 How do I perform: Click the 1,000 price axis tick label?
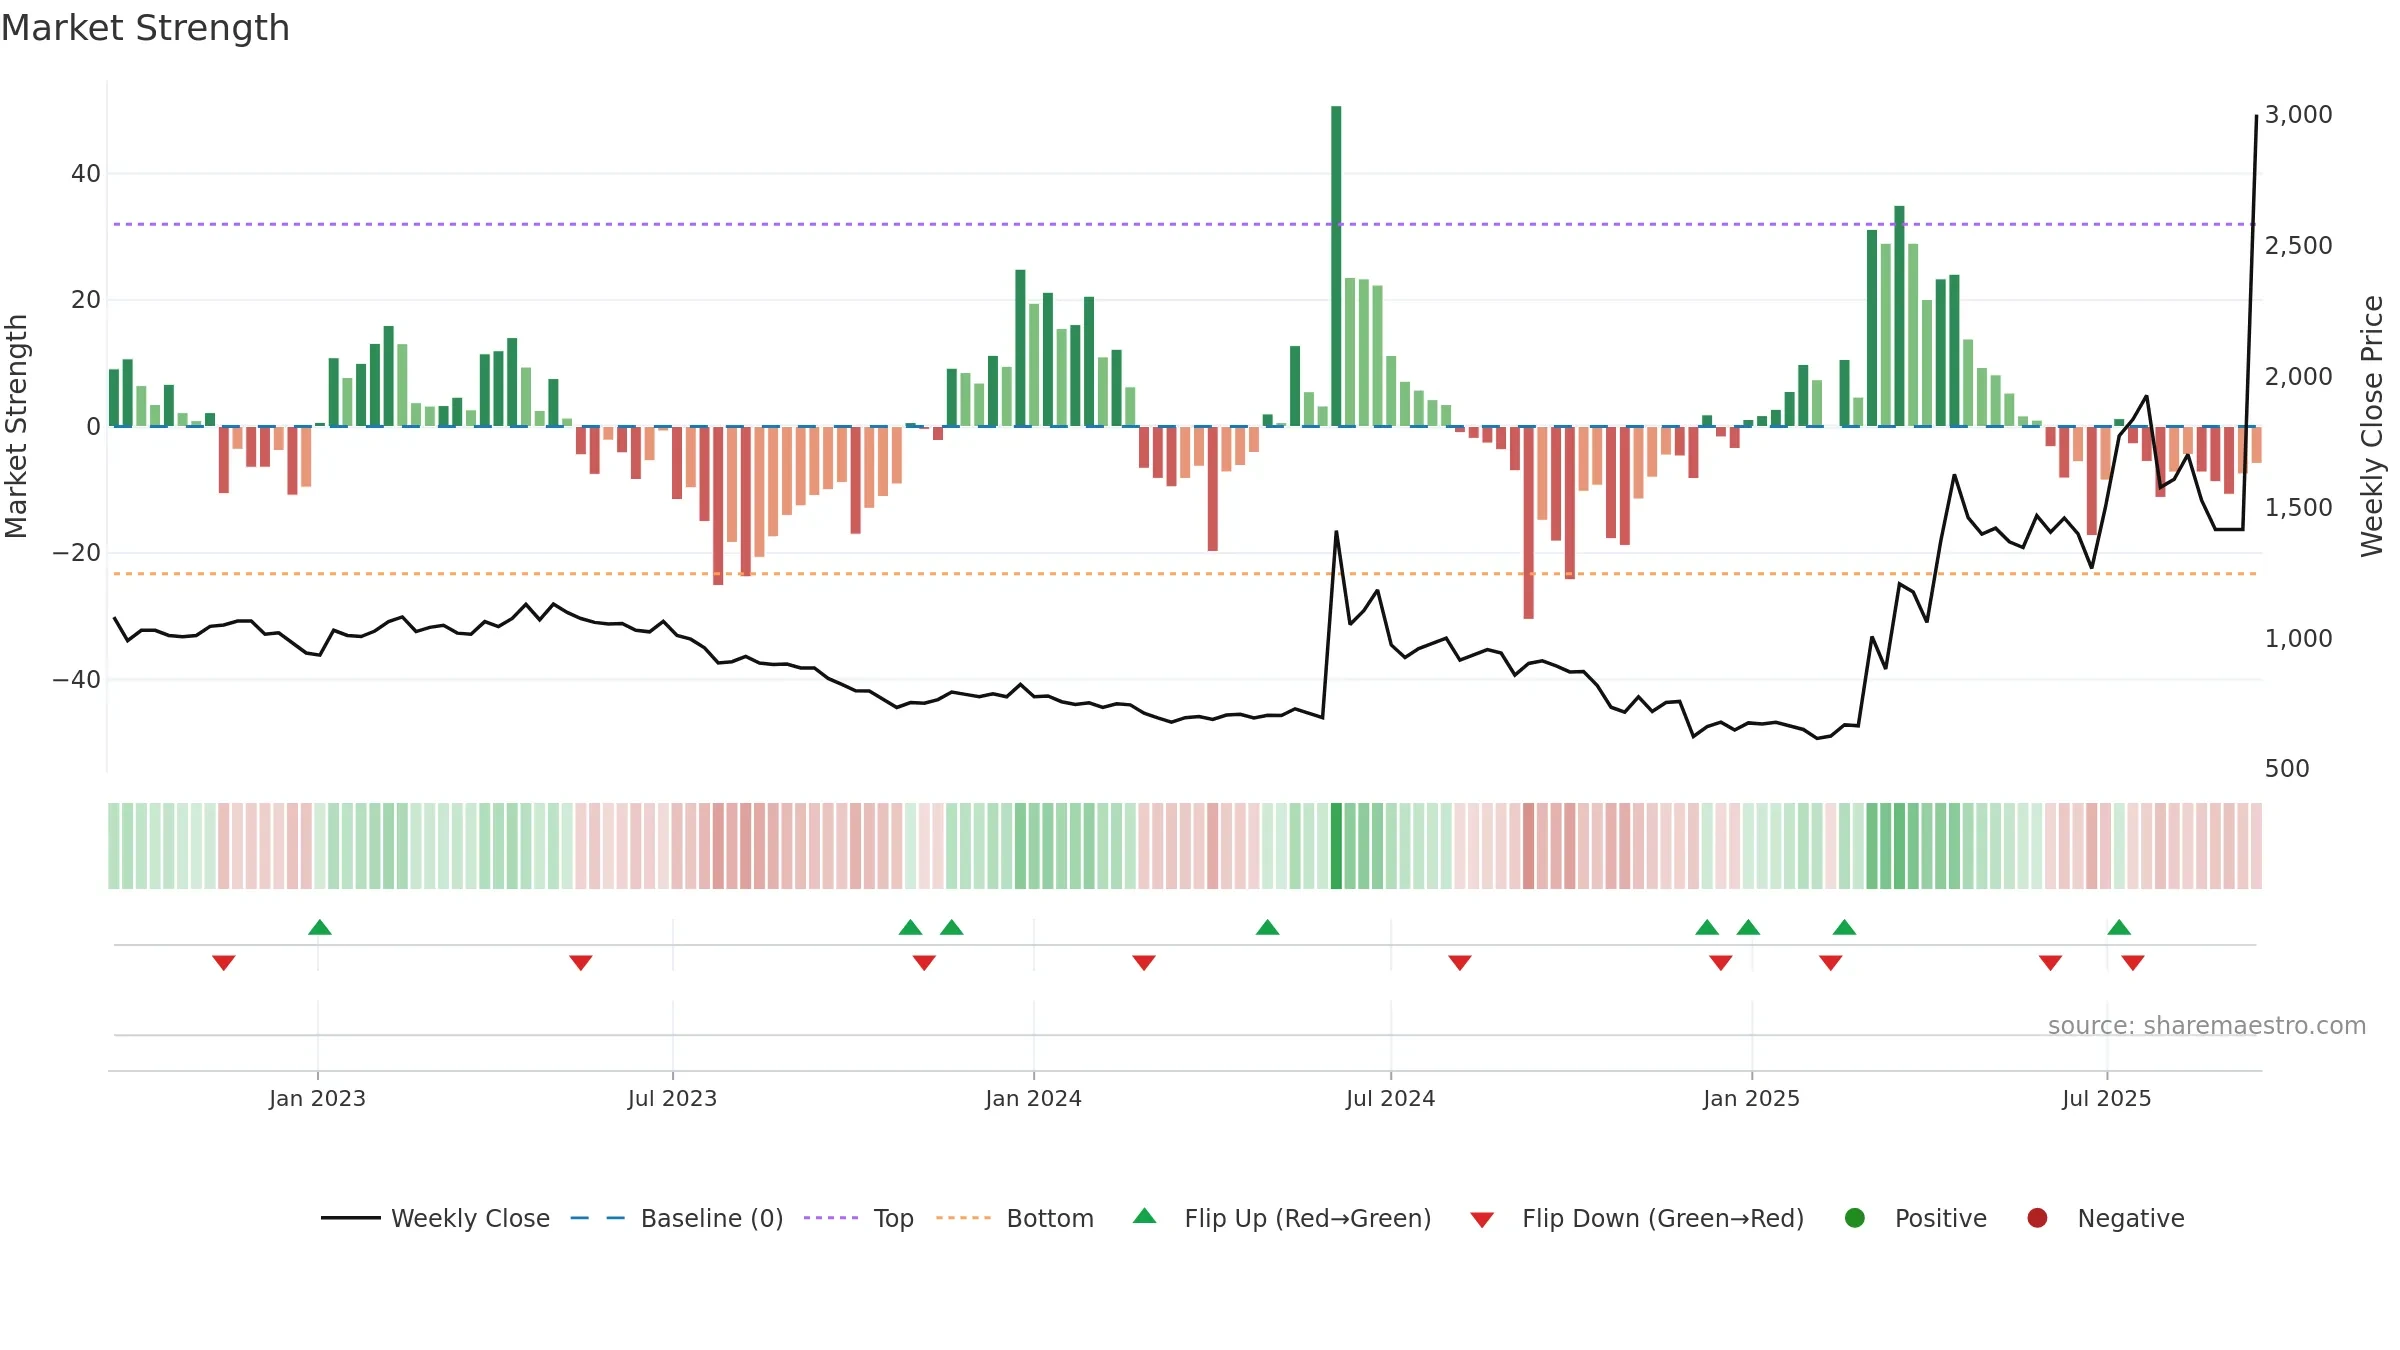2299,639
